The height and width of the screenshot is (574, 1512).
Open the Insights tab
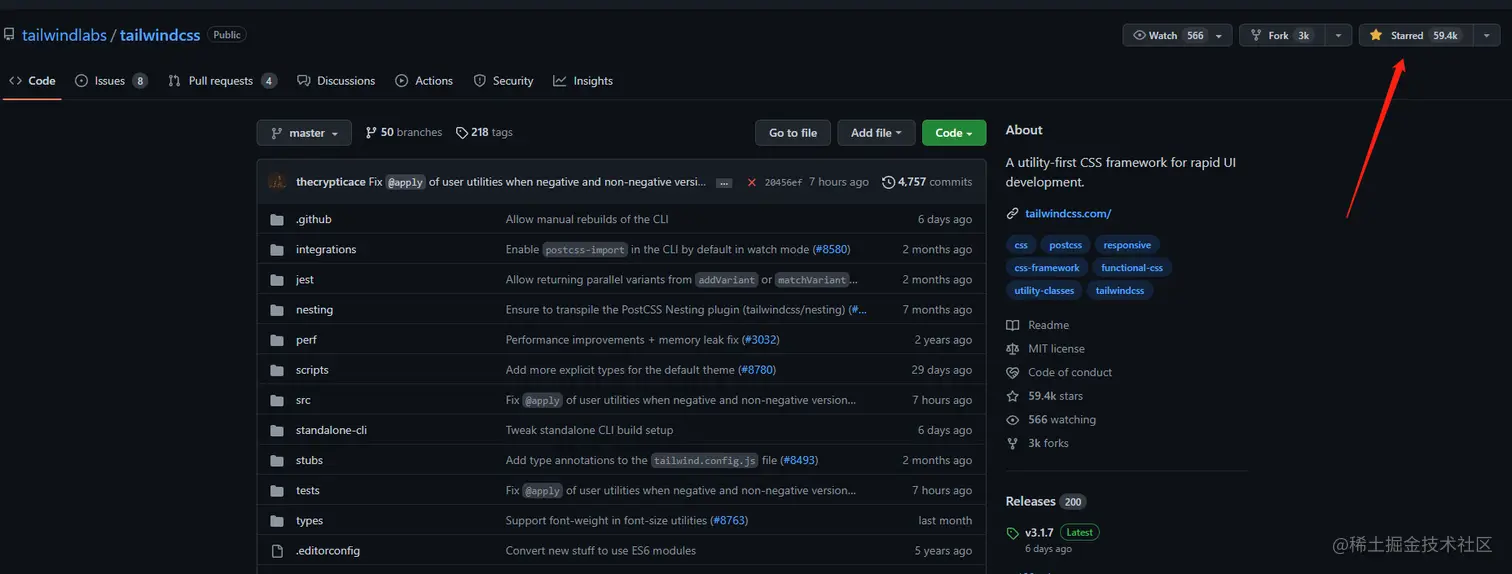tap(583, 81)
